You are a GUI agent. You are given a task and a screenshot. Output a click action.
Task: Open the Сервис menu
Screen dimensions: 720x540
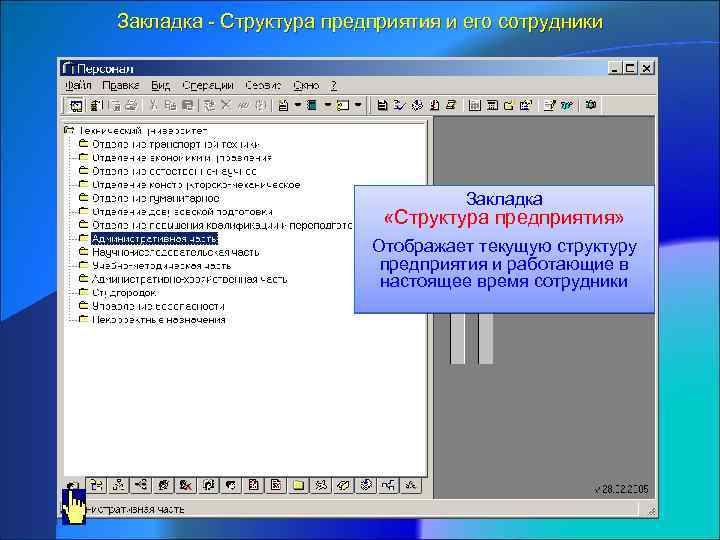263,85
